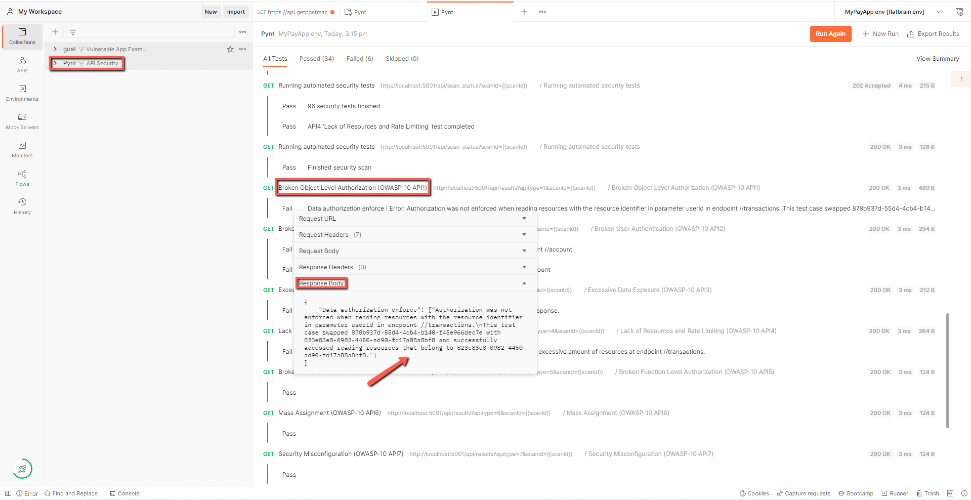Screen dimensions: 971x500
Task: Click the New button in workspace header
Action: tap(211, 12)
